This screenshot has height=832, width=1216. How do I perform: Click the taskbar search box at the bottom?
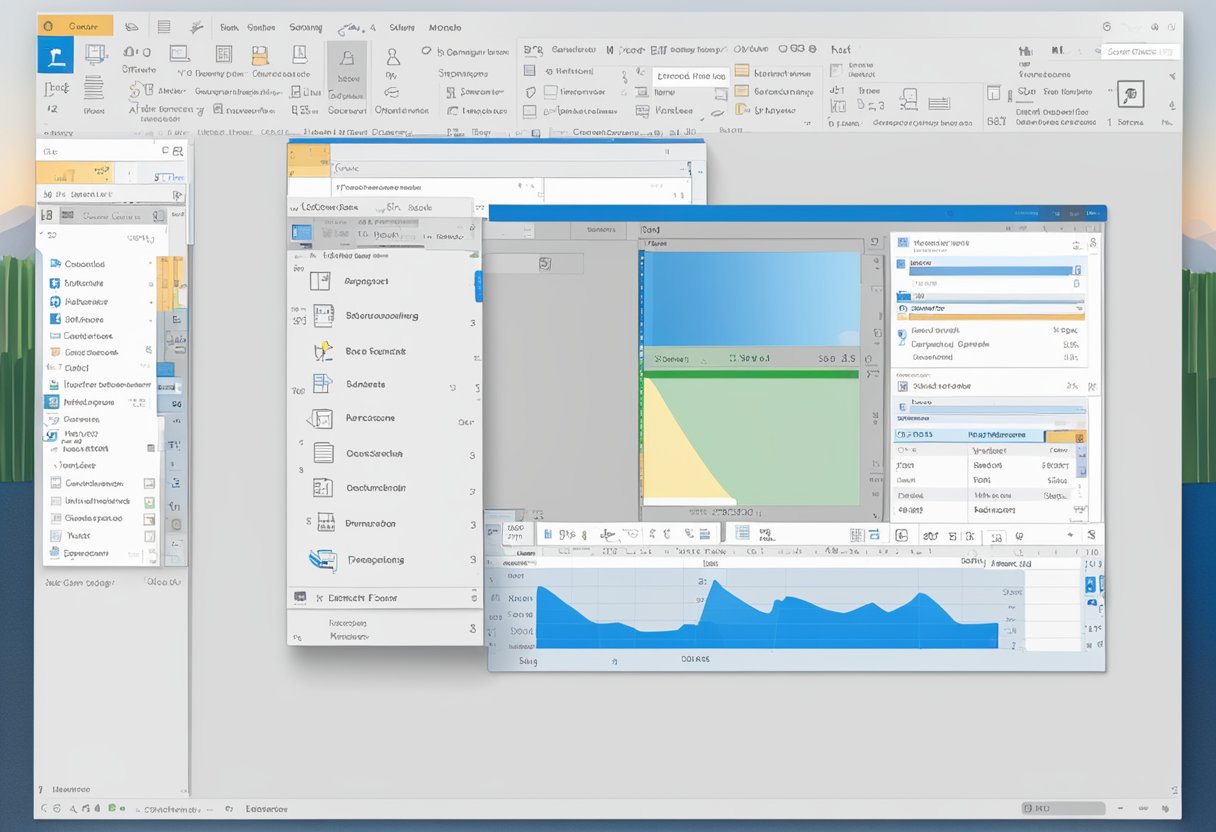tap(1064, 808)
